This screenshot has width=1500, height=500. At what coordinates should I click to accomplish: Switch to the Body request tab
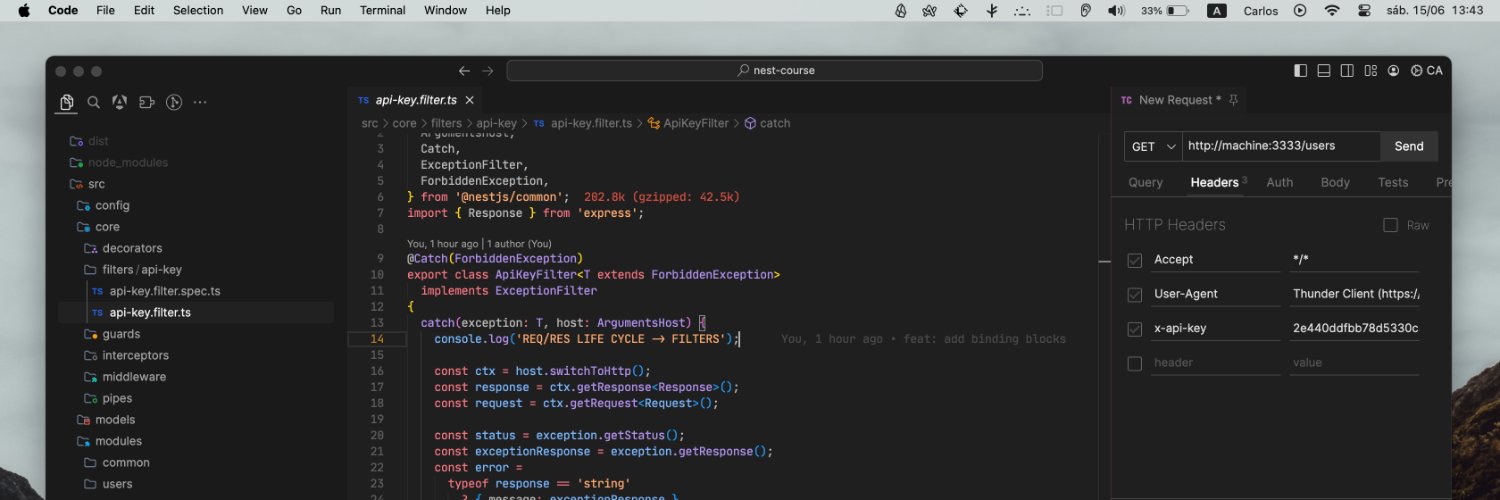point(1335,182)
